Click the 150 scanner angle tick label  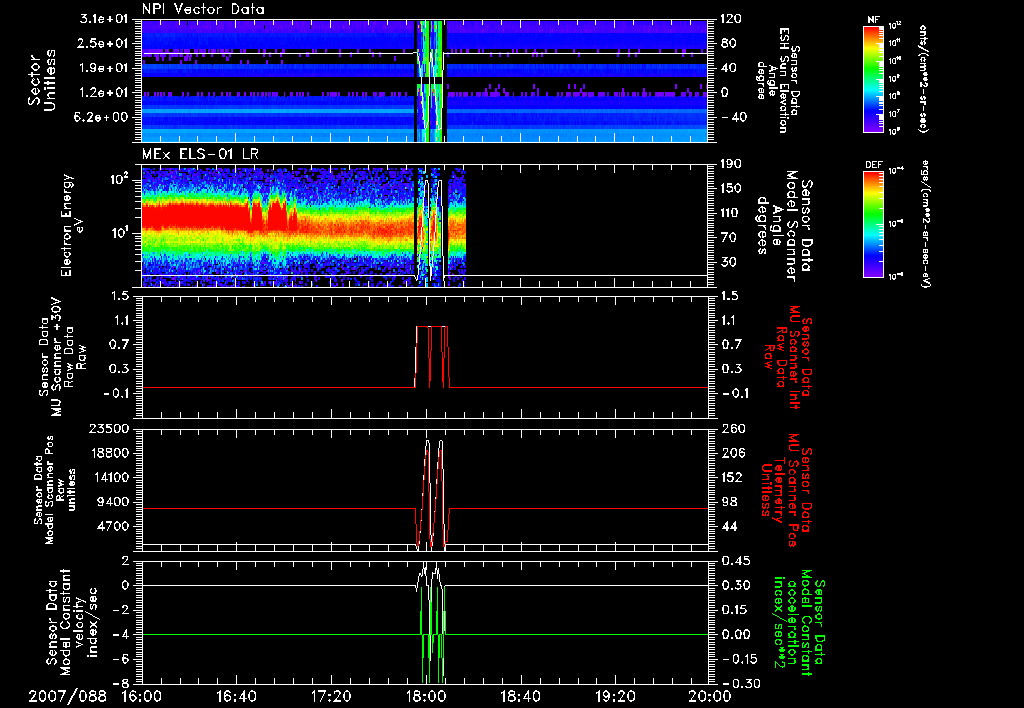[733, 188]
